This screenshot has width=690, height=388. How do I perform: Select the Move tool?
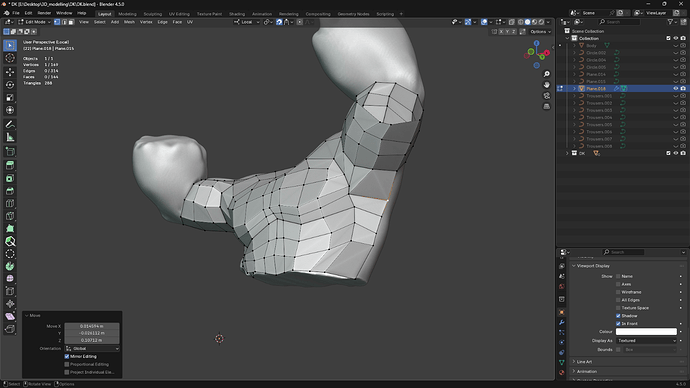click(10, 72)
